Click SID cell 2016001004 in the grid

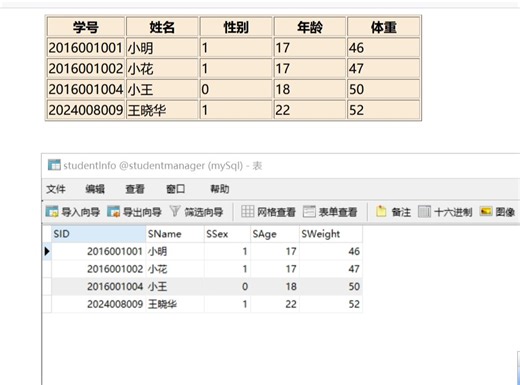coord(99,286)
